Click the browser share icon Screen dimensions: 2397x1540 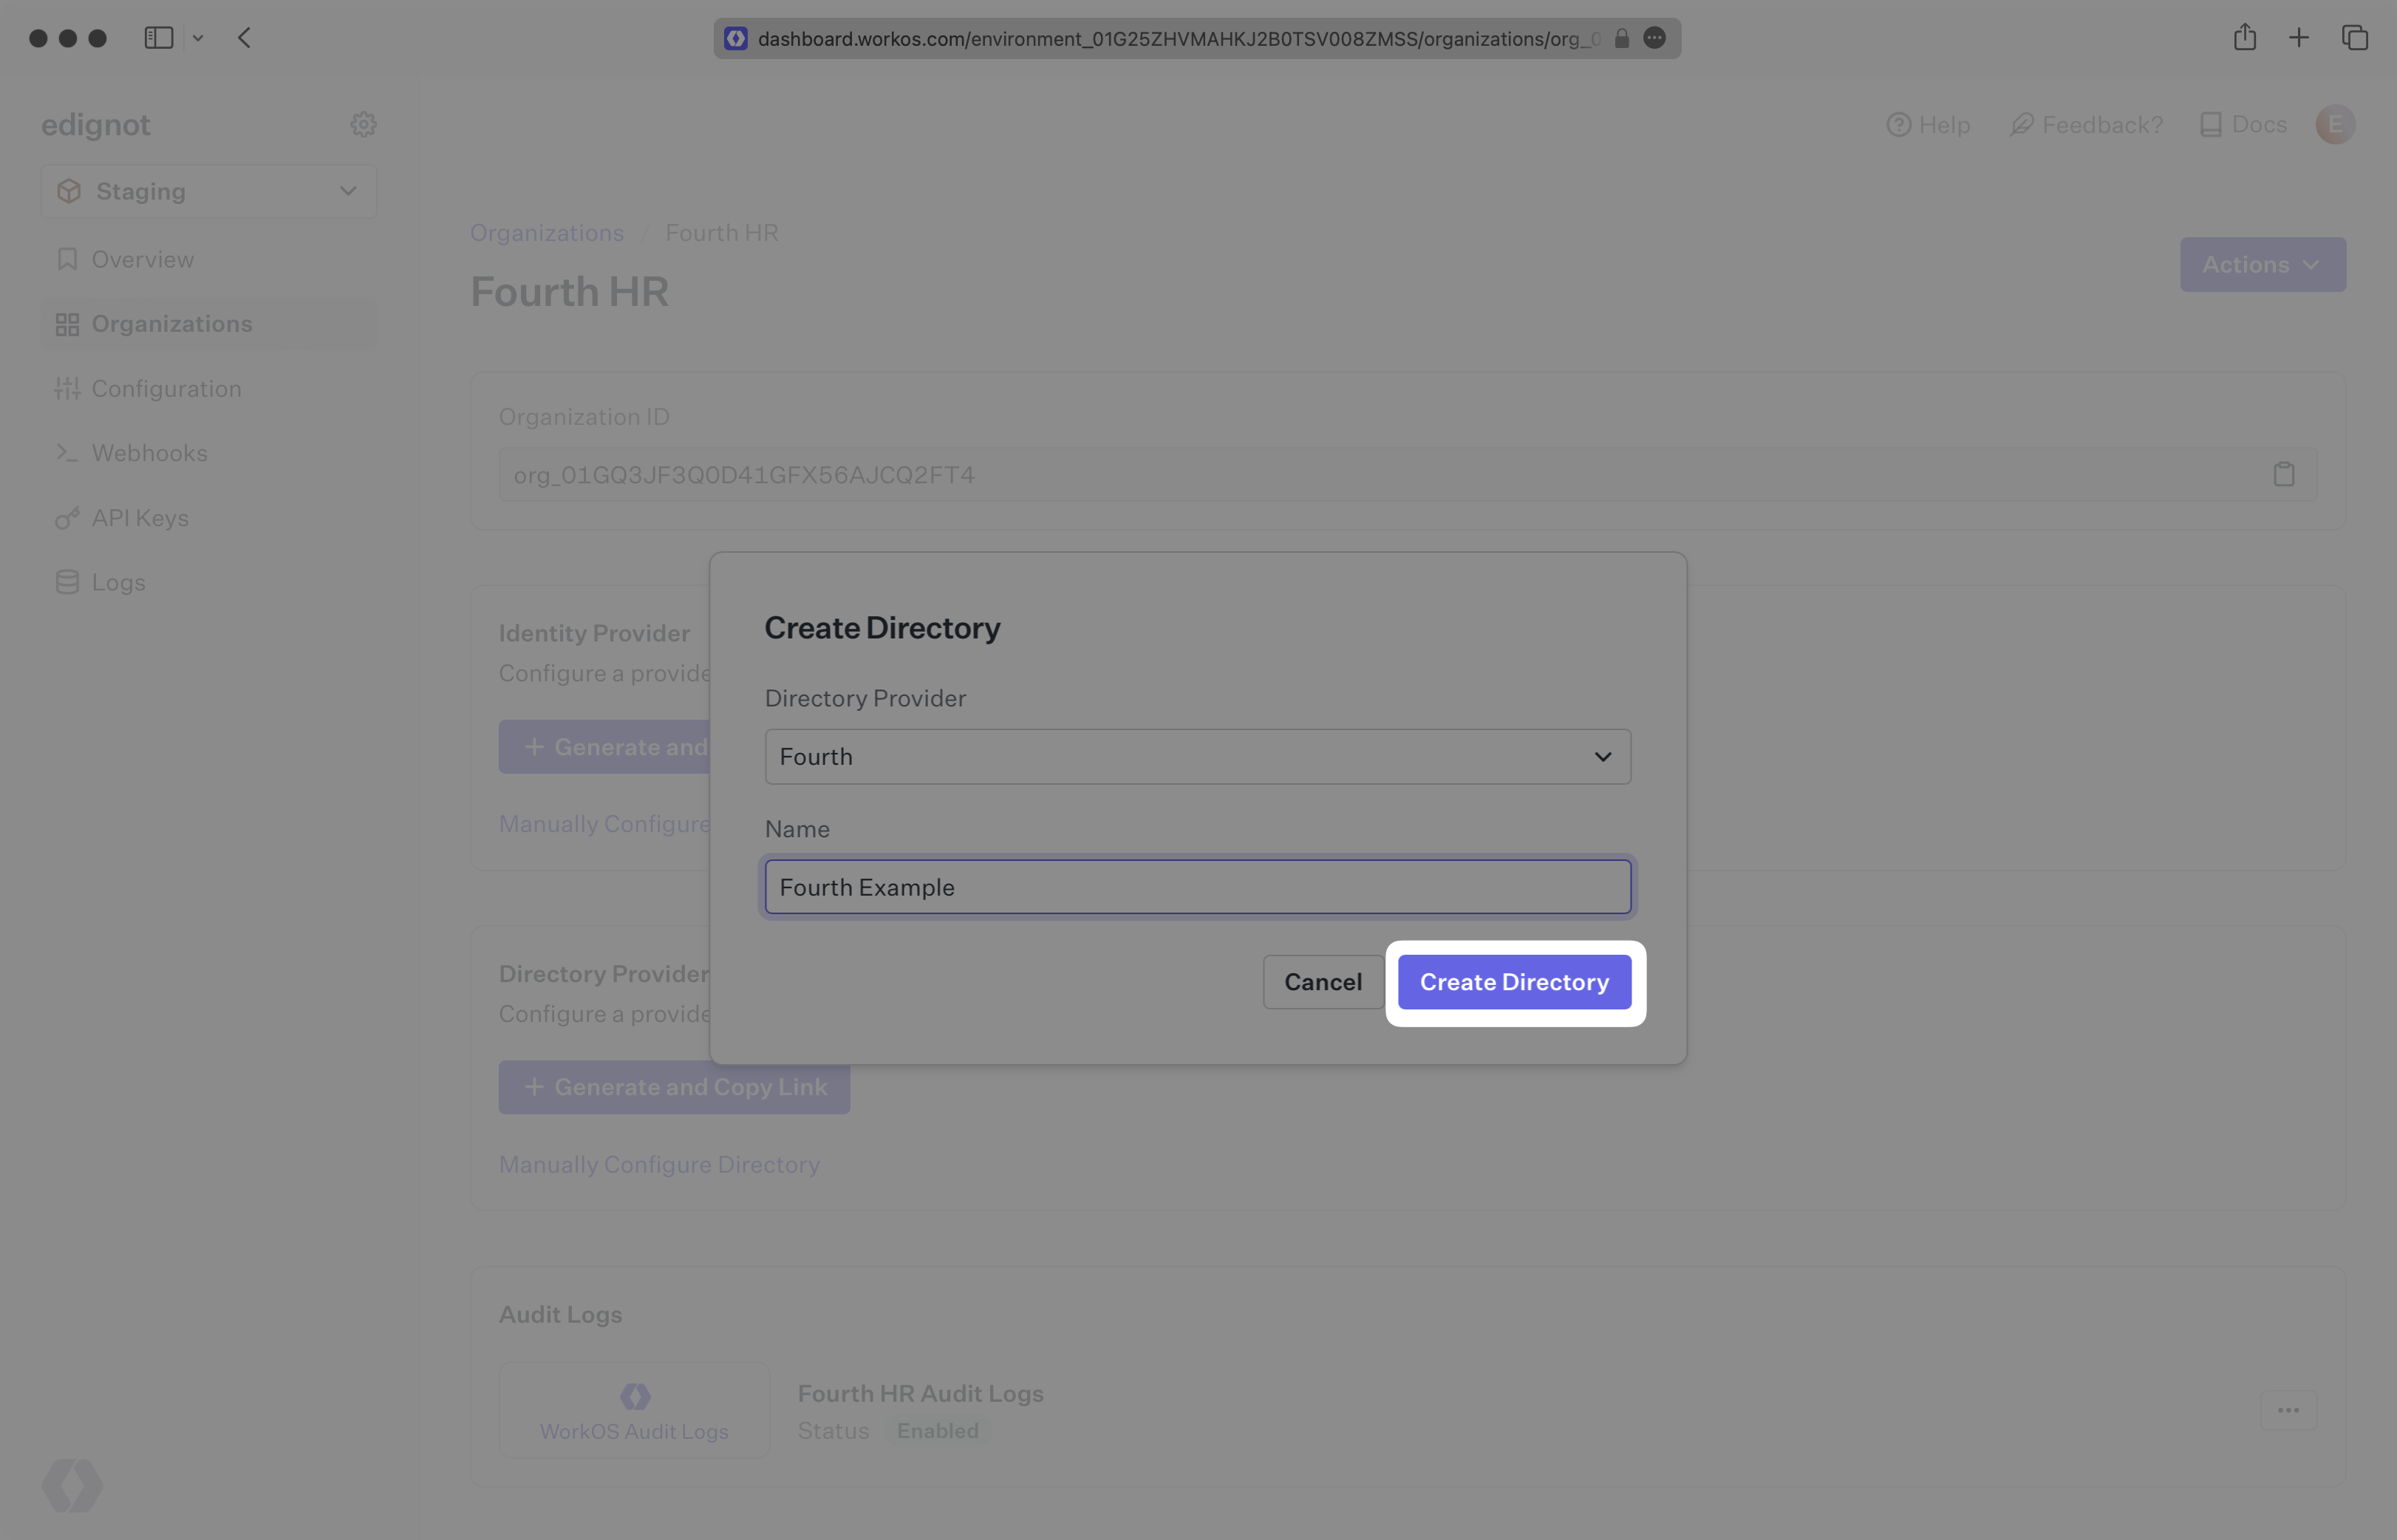coord(2244,38)
